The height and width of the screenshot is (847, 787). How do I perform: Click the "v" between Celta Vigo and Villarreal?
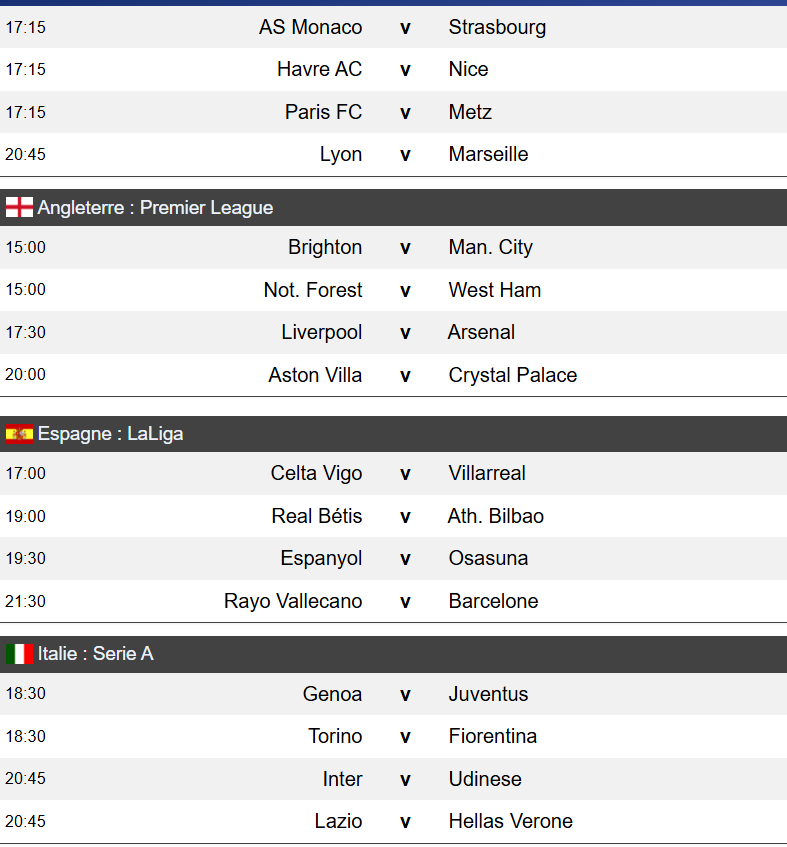[x=405, y=473]
